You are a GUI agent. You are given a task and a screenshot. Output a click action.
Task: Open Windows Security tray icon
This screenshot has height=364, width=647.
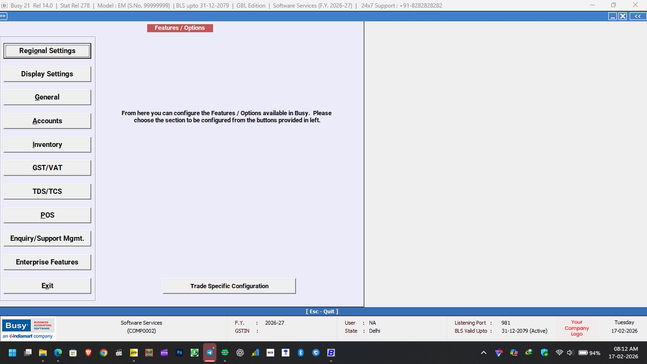coord(544,352)
